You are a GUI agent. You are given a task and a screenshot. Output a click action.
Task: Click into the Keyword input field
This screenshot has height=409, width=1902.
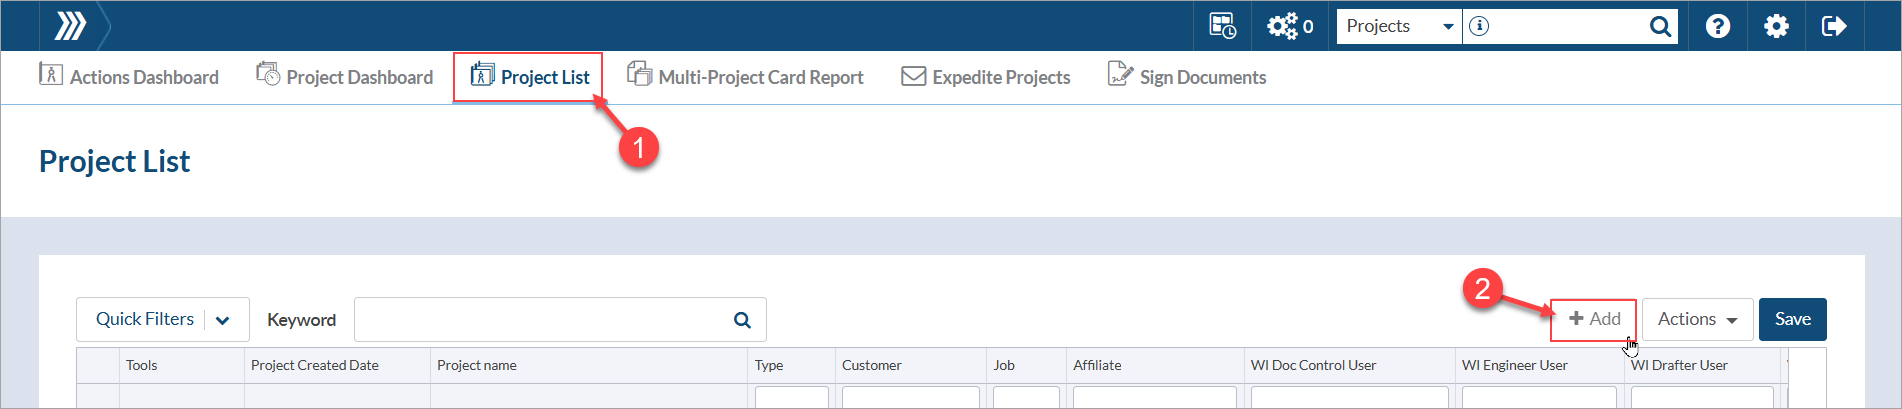click(540, 320)
